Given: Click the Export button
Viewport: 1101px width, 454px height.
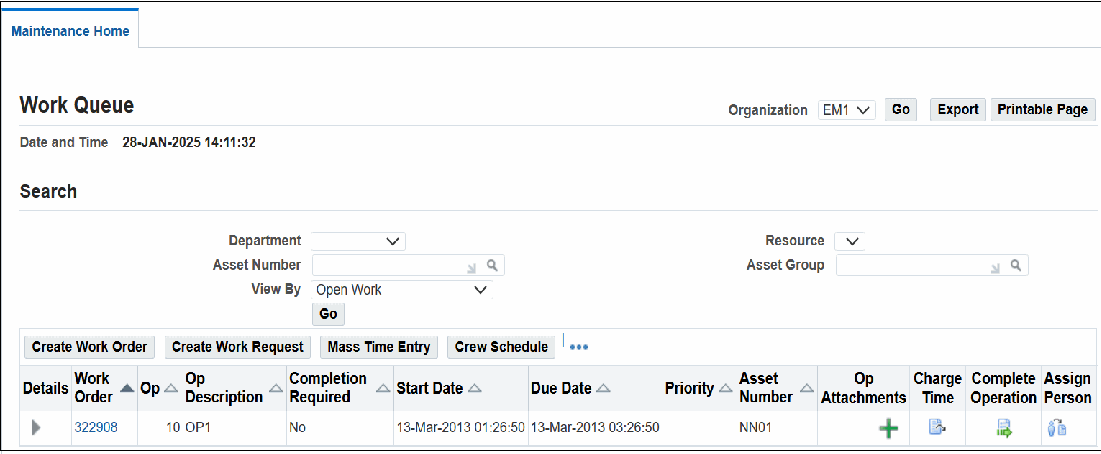Looking at the screenshot, I should pyautogui.click(x=958, y=109).
